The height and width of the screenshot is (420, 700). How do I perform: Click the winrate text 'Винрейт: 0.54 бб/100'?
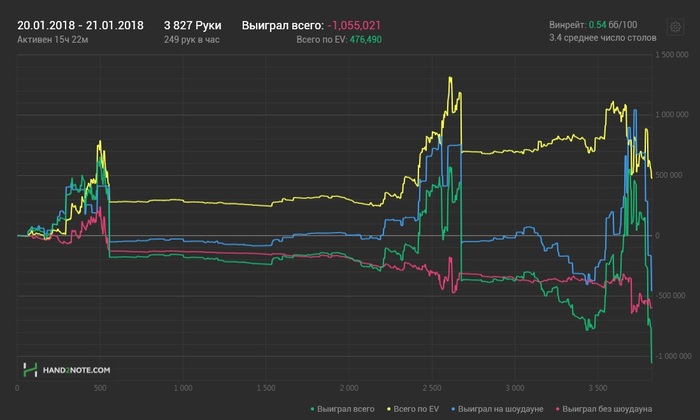(x=593, y=25)
